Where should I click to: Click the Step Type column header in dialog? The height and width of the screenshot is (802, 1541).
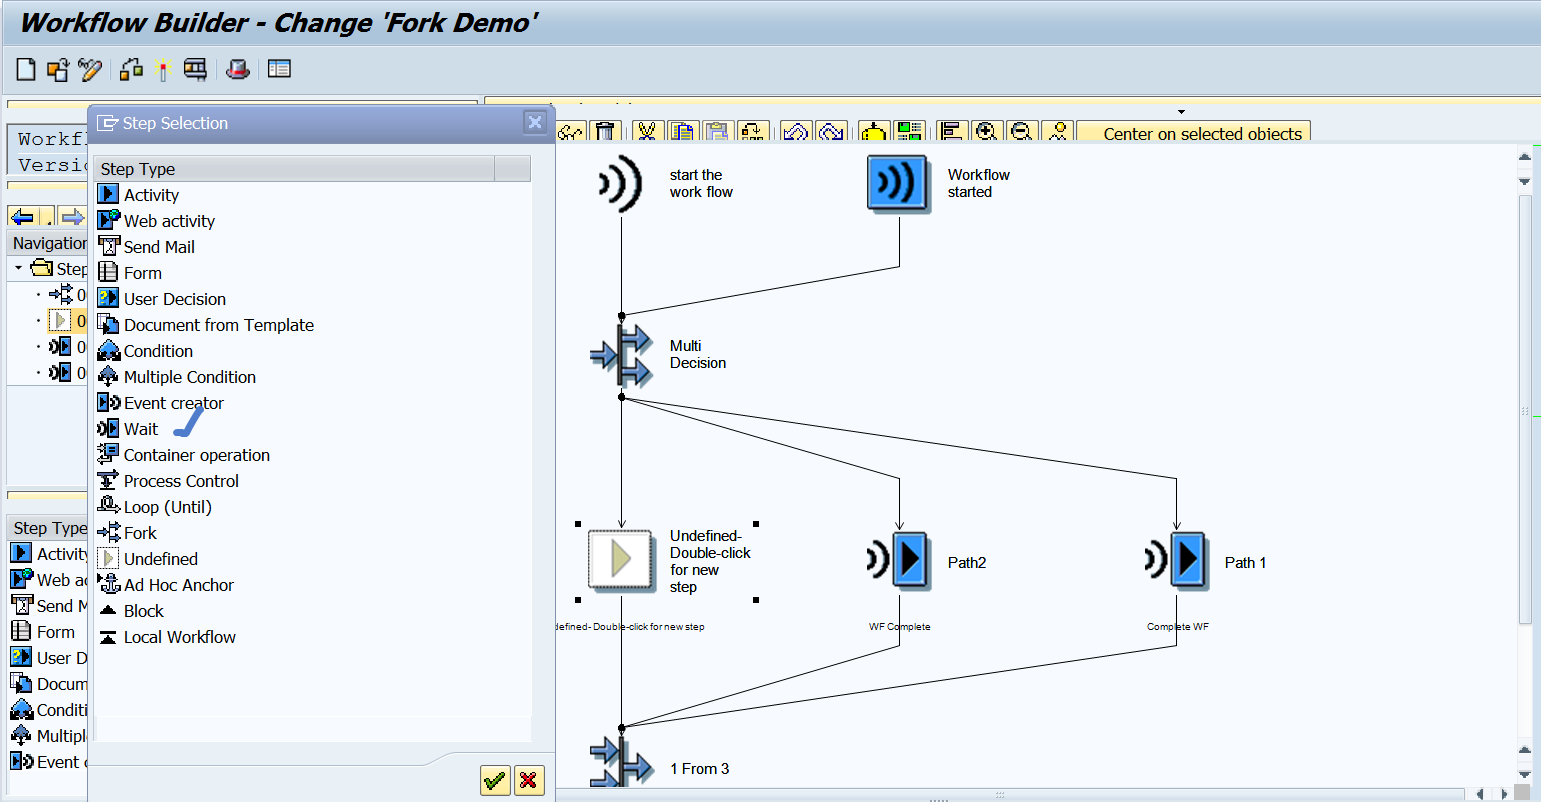tap(295, 169)
